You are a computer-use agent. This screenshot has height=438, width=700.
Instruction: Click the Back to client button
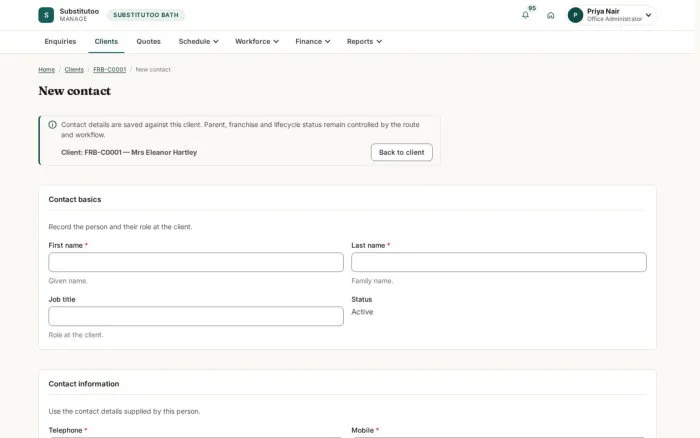(401, 152)
